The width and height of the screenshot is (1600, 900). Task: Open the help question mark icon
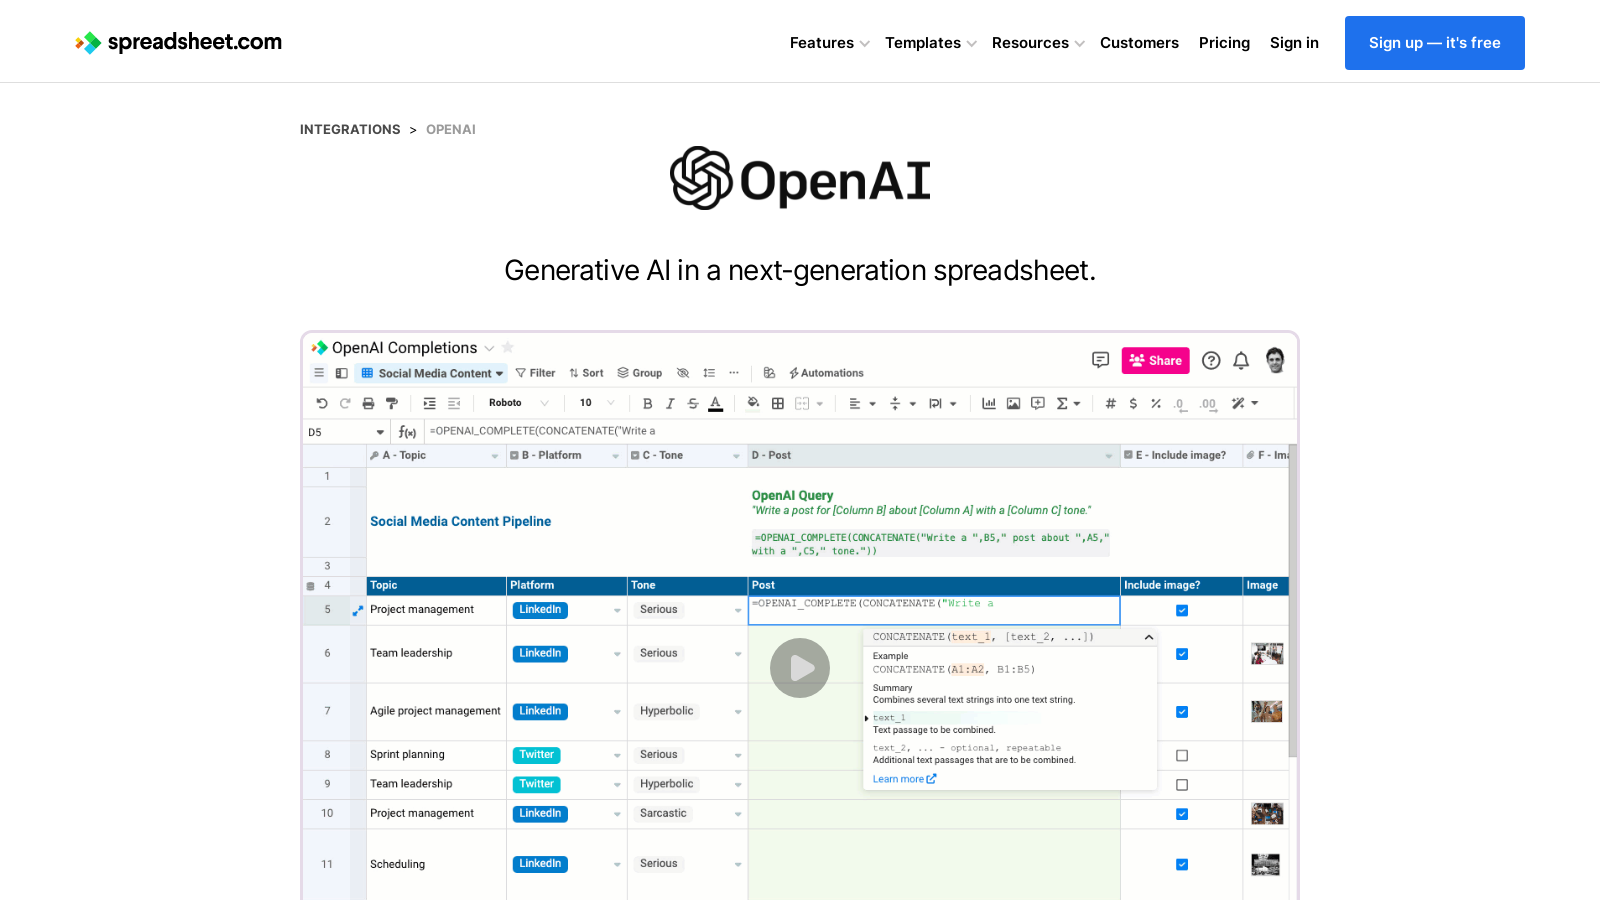point(1211,361)
